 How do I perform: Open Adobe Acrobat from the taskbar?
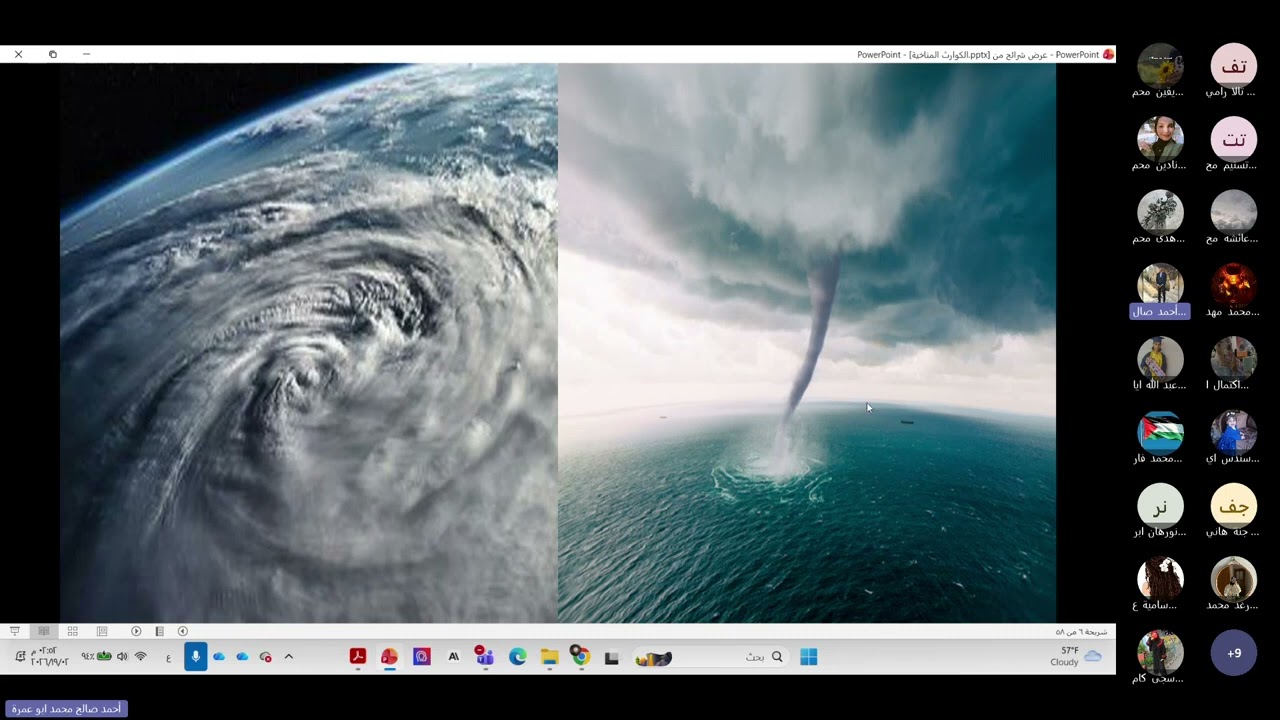[x=358, y=657]
